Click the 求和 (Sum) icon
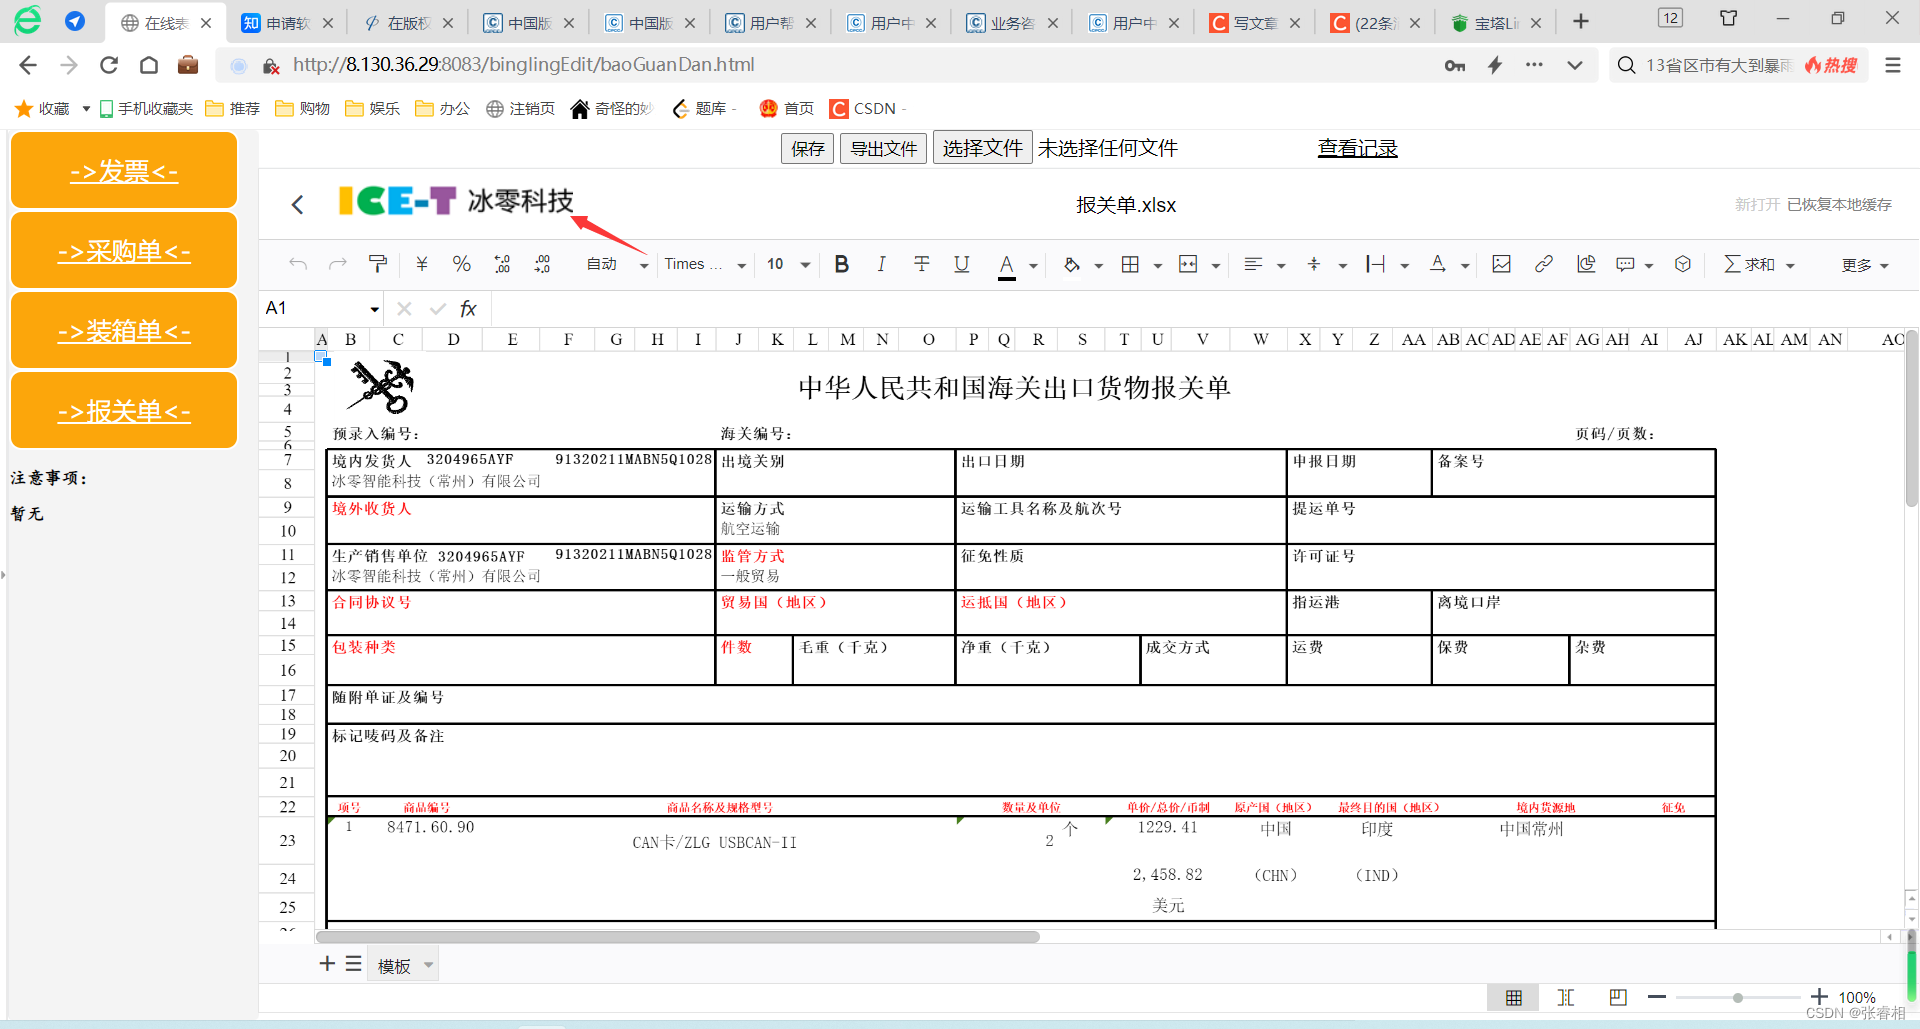The image size is (1920, 1029). coord(1752,264)
